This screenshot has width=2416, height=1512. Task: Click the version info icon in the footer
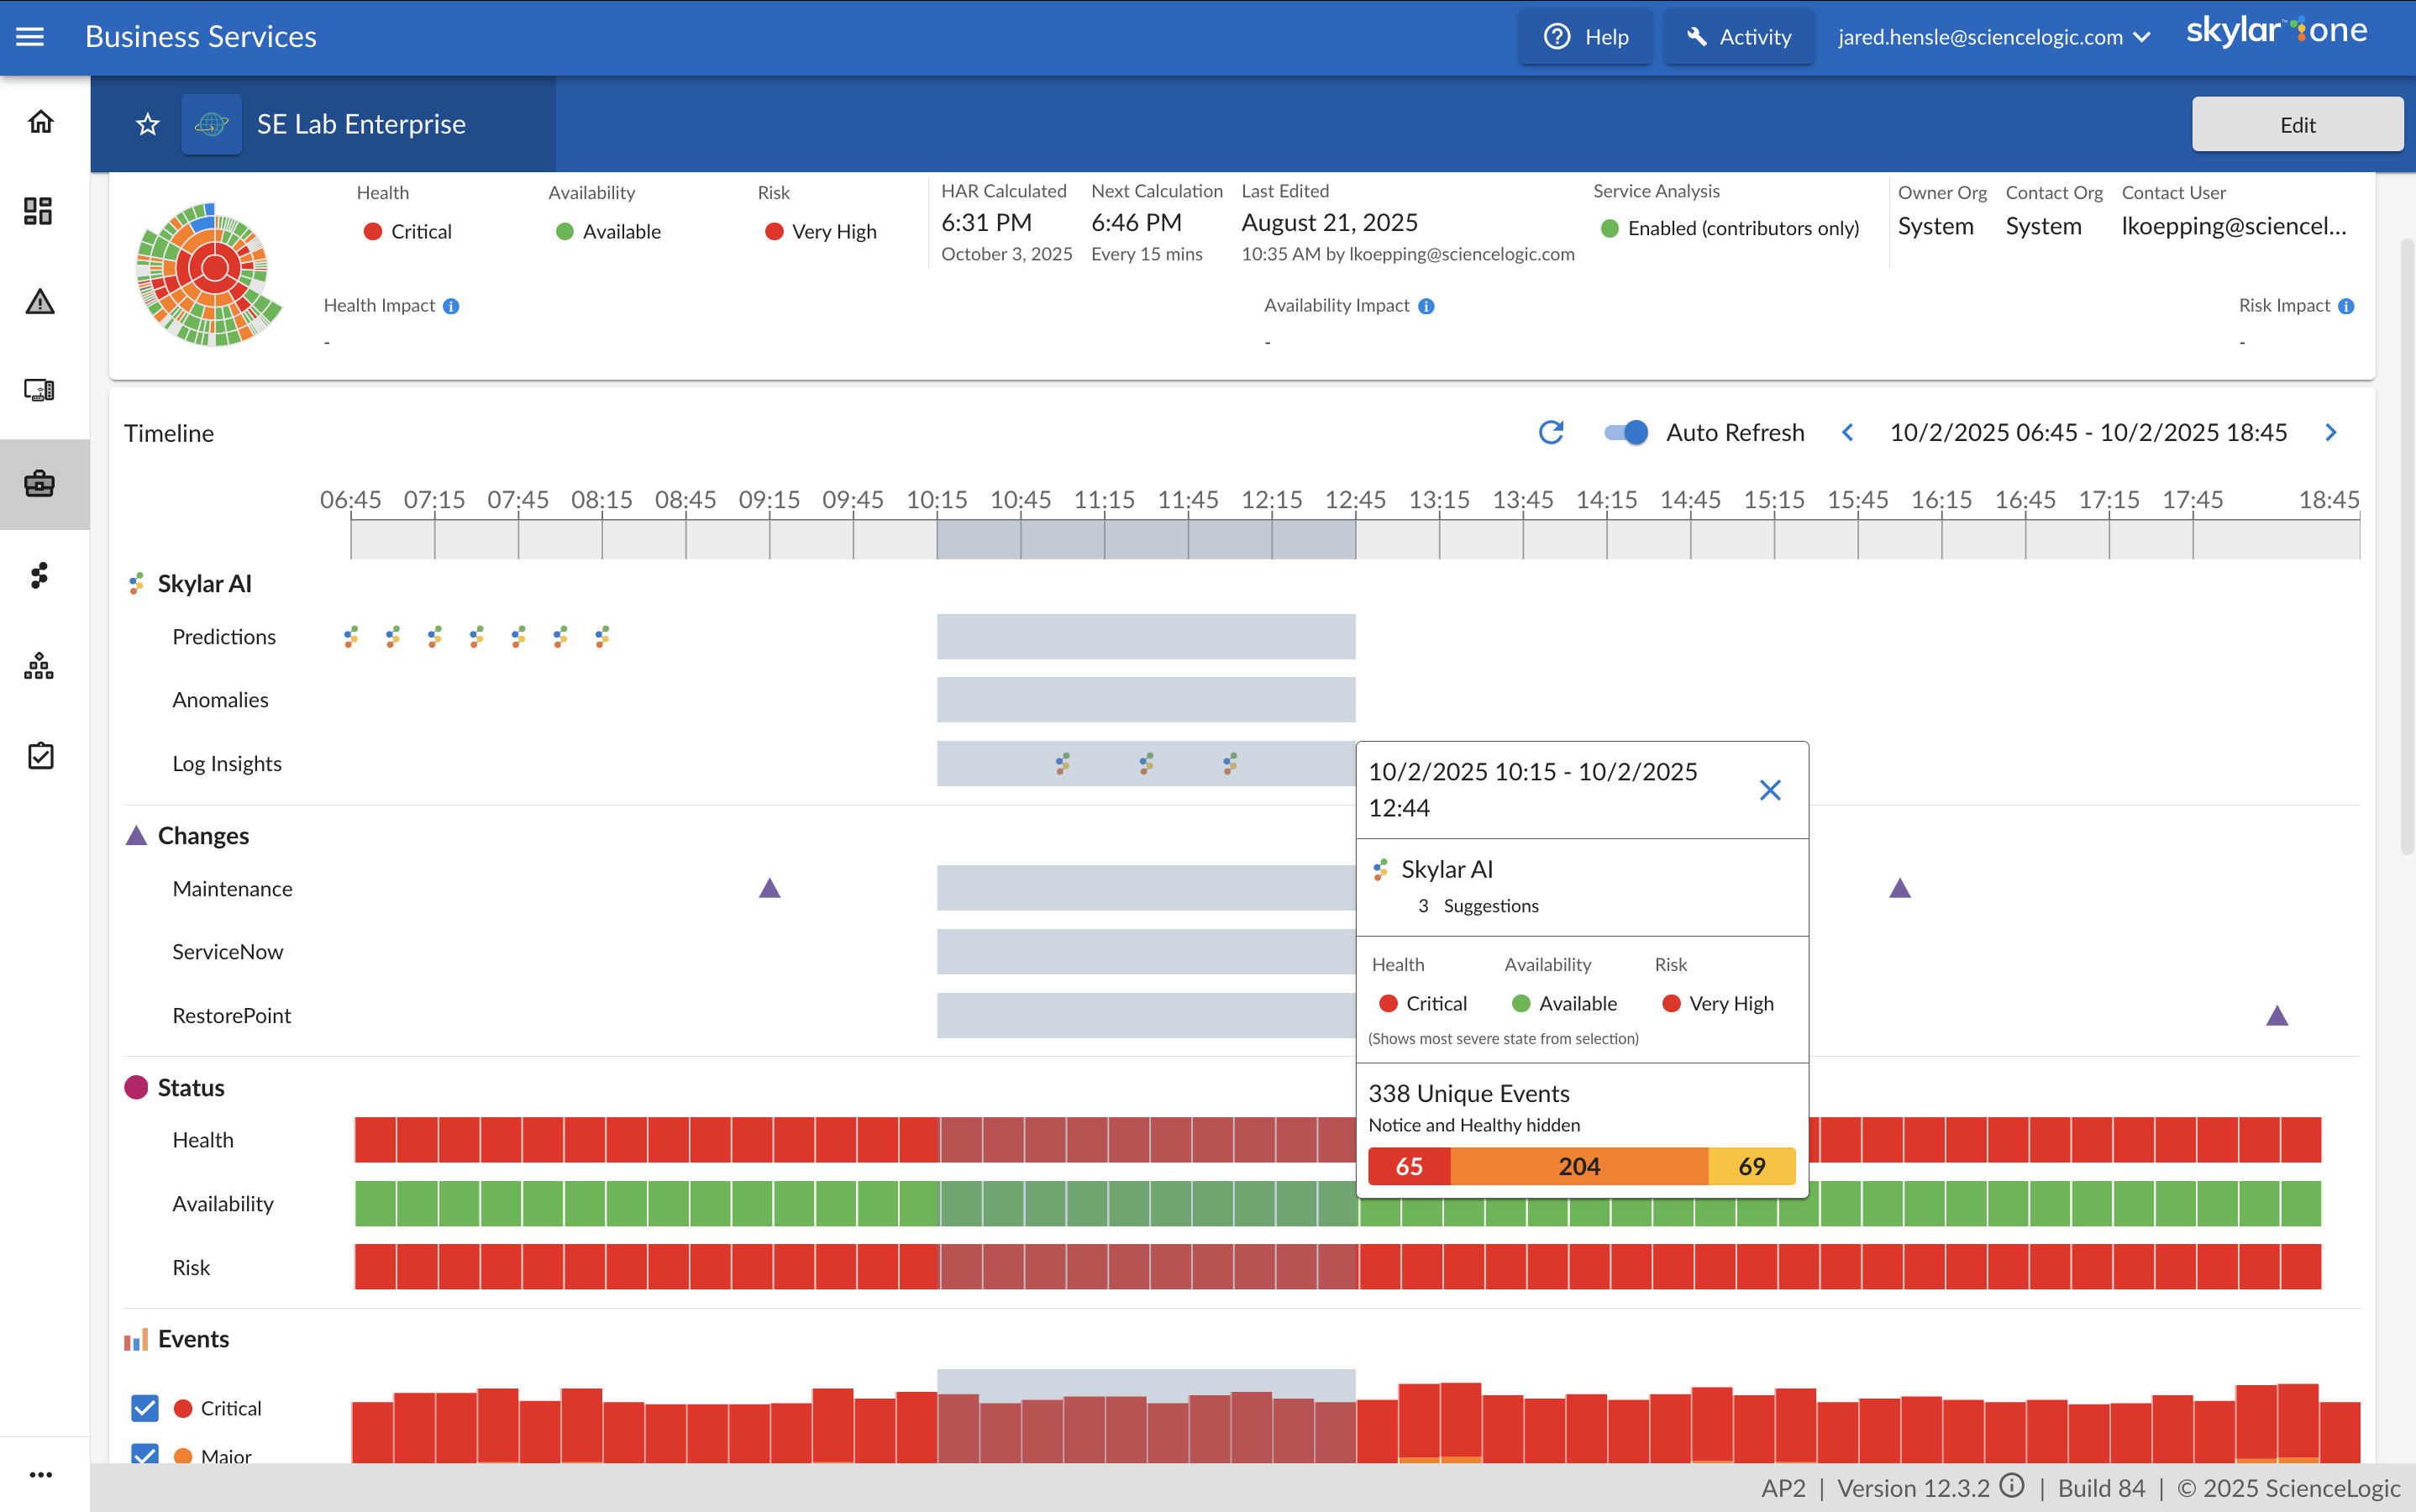[2013, 1486]
